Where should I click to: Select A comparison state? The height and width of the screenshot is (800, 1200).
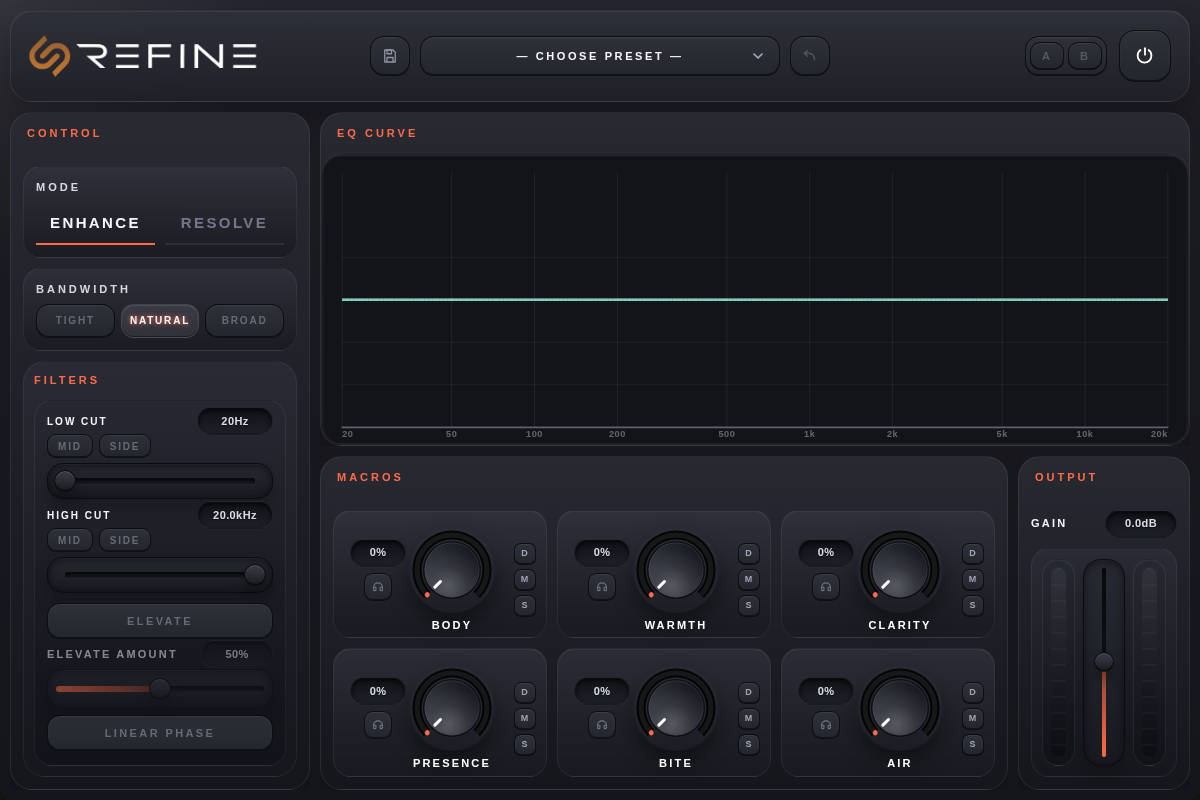click(x=1046, y=56)
